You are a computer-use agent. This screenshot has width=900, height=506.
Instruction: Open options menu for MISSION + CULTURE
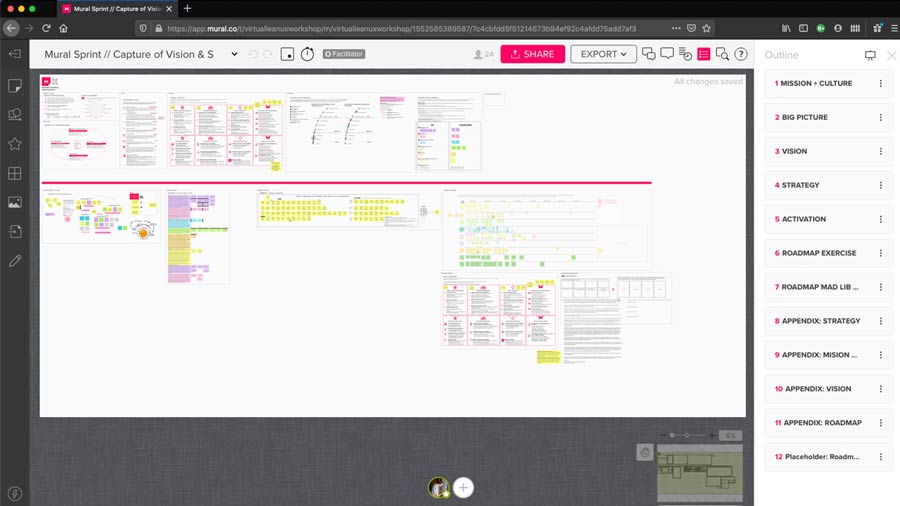tap(880, 84)
